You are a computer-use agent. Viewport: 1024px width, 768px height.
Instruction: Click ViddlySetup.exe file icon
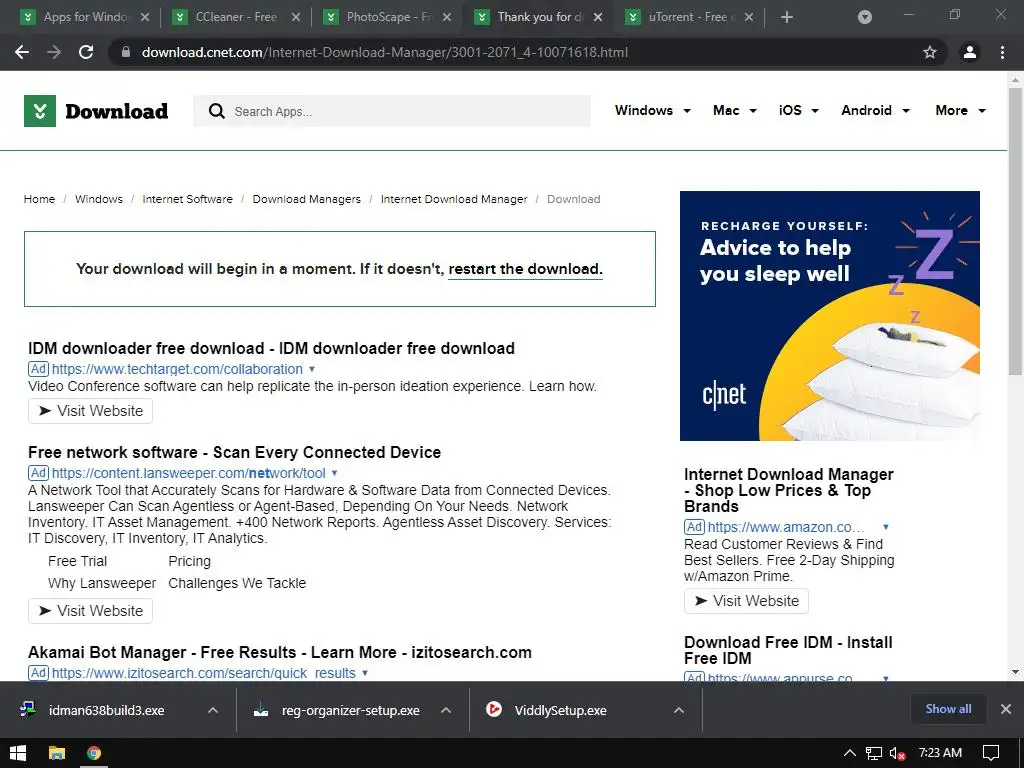(494, 709)
